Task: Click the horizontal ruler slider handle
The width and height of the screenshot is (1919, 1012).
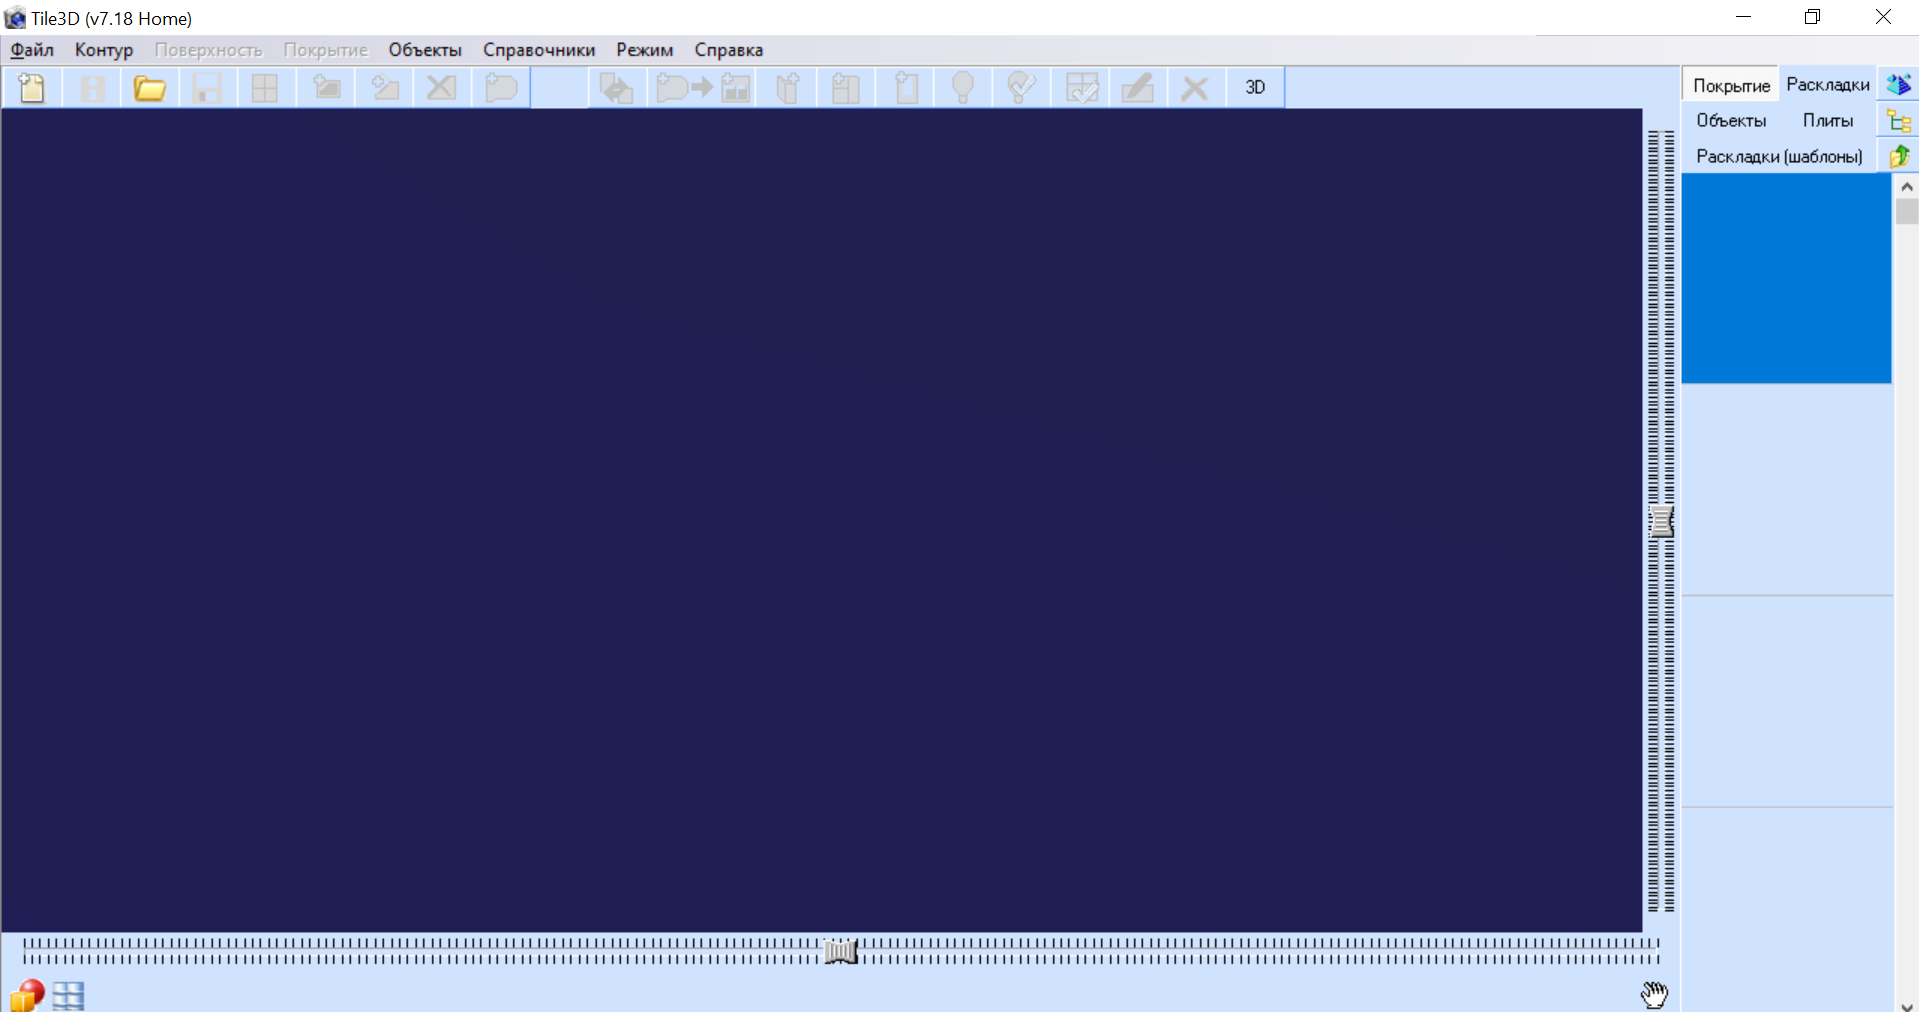Action: point(841,951)
